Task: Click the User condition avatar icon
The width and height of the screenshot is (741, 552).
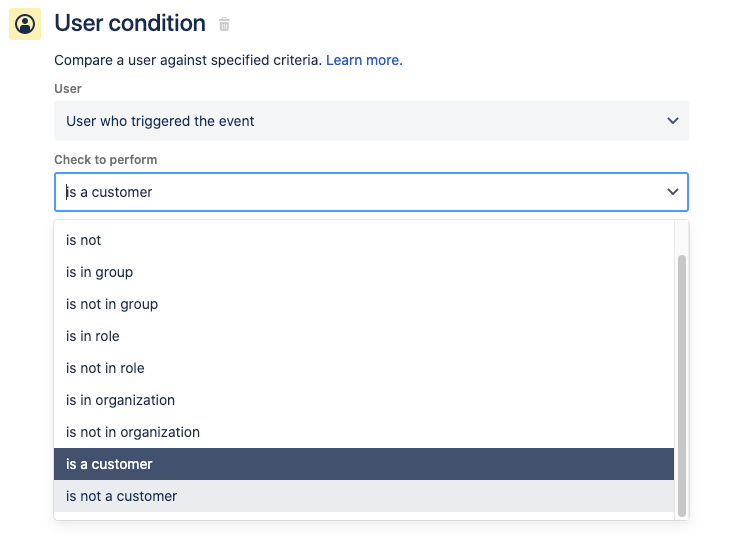Action: coord(25,24)
